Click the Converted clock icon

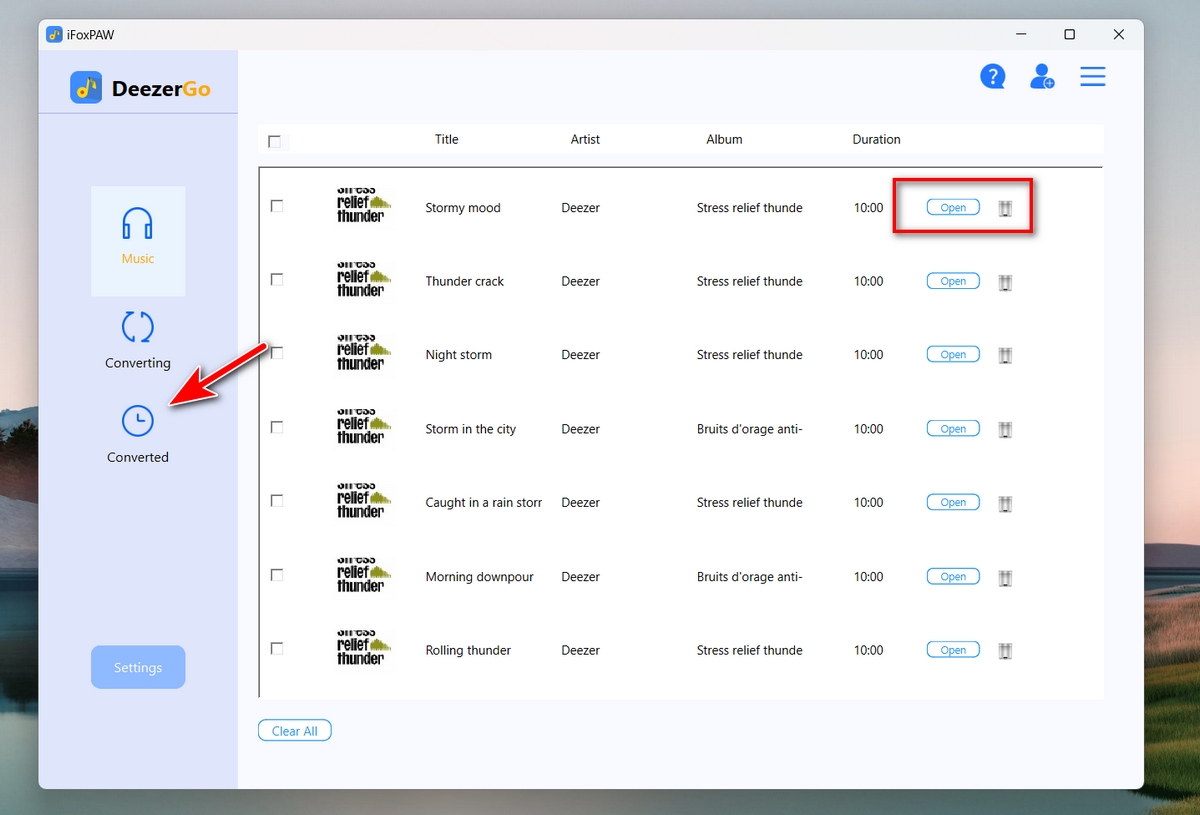pos(137,420)
